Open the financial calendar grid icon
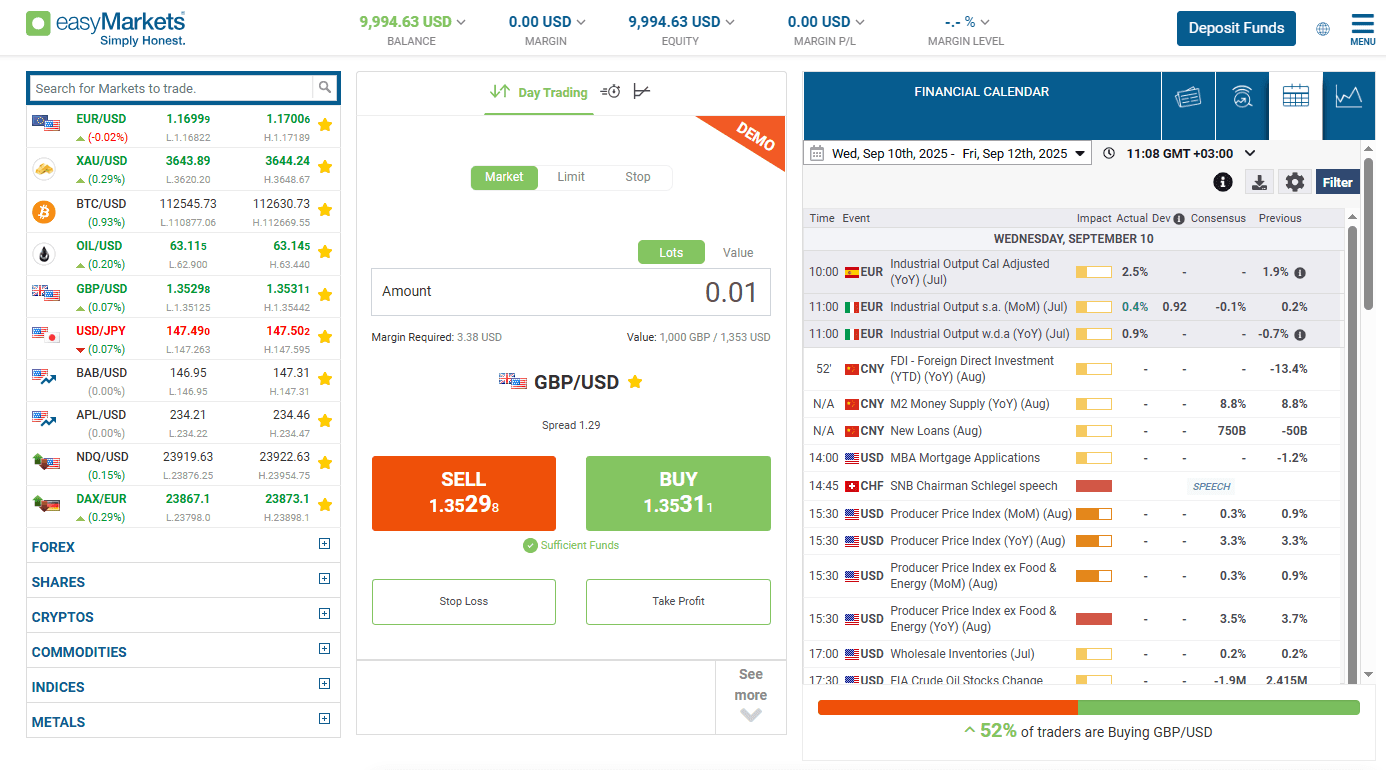1386x770 pixels. coord(1295,97)
